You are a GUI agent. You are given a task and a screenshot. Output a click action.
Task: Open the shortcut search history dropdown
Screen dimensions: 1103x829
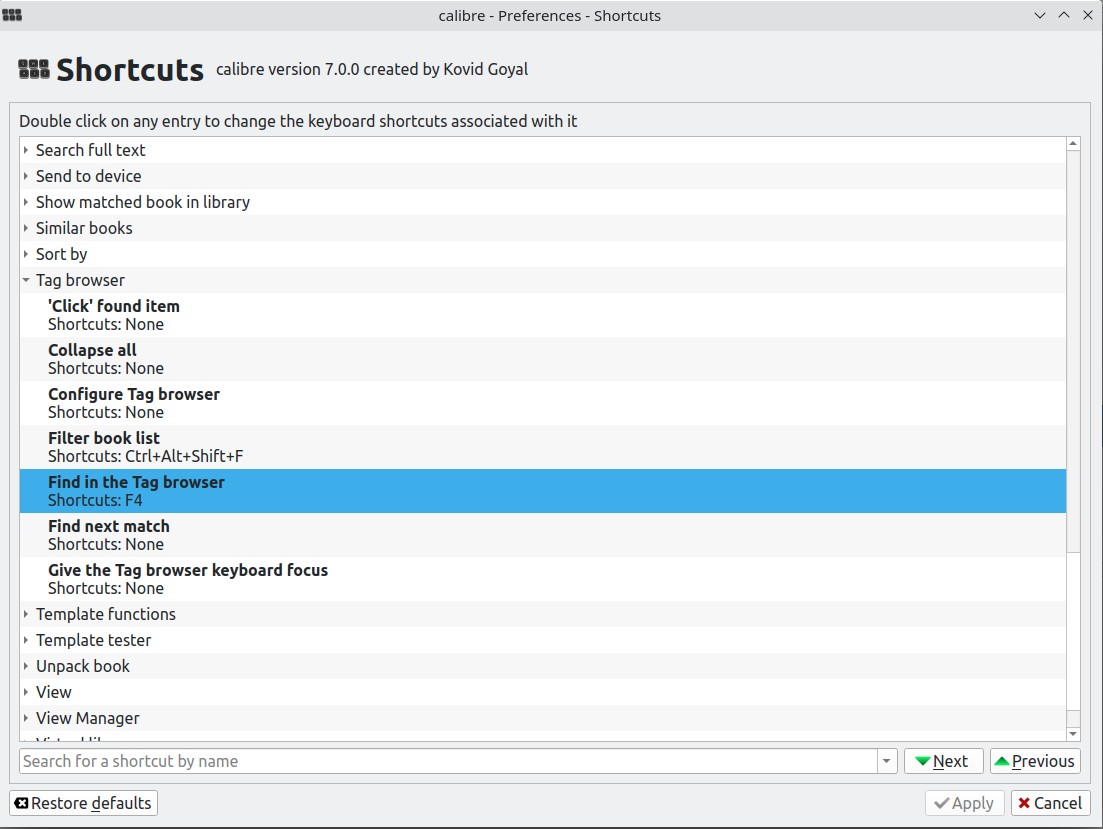pos(886,761)
